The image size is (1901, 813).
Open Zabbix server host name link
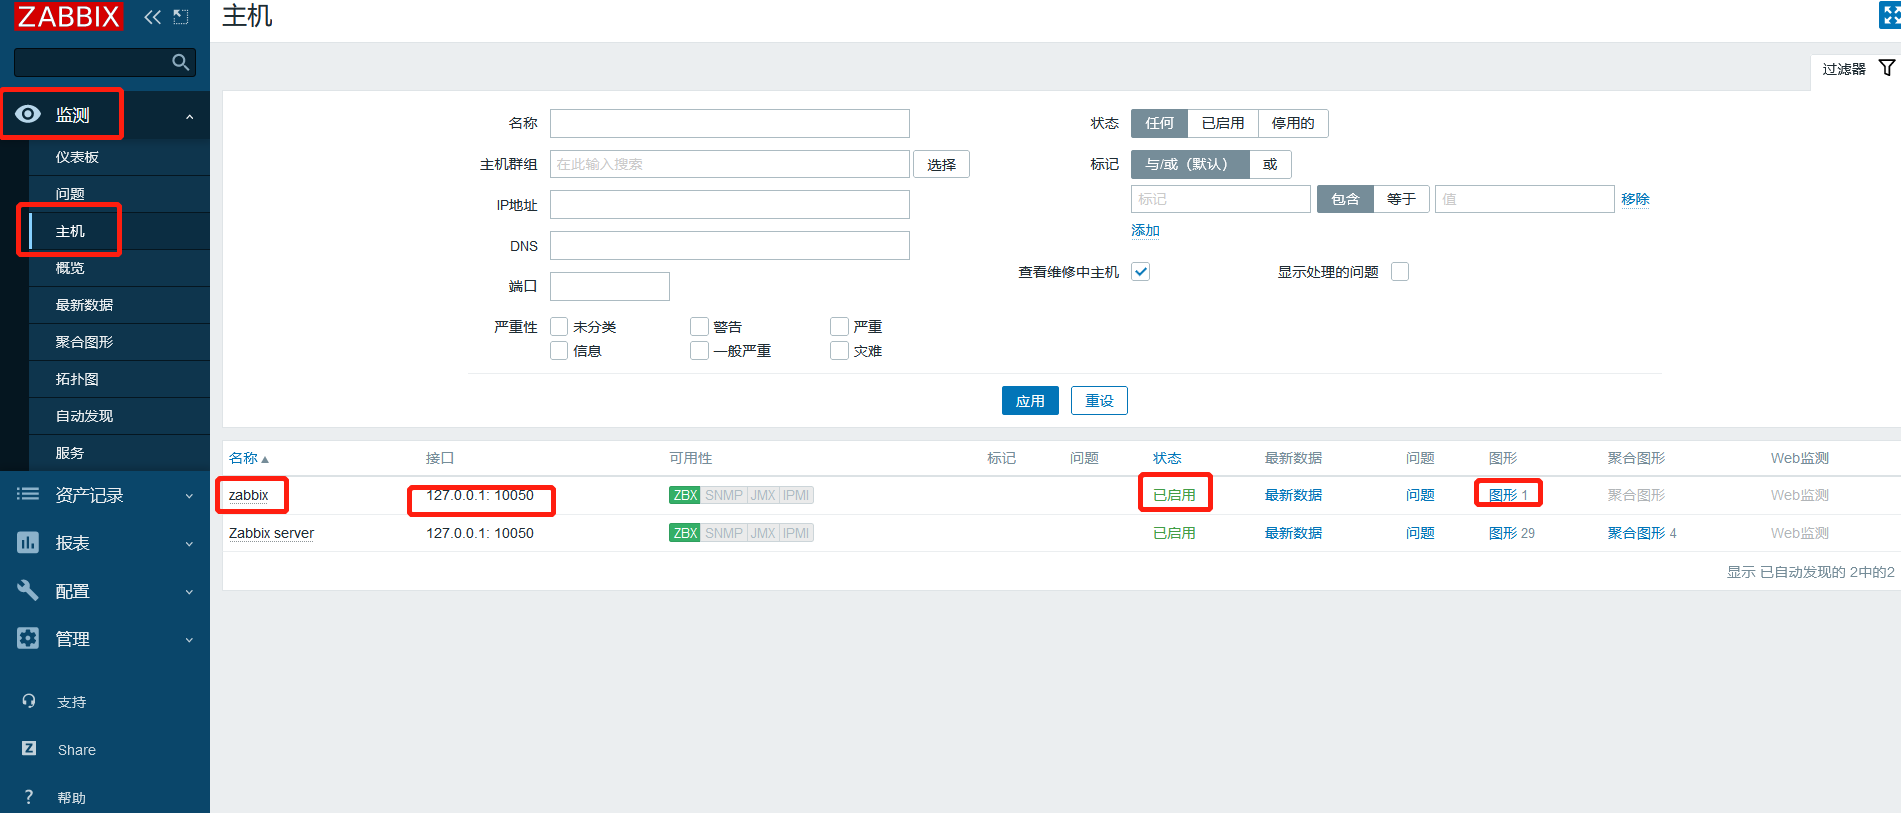271,533
